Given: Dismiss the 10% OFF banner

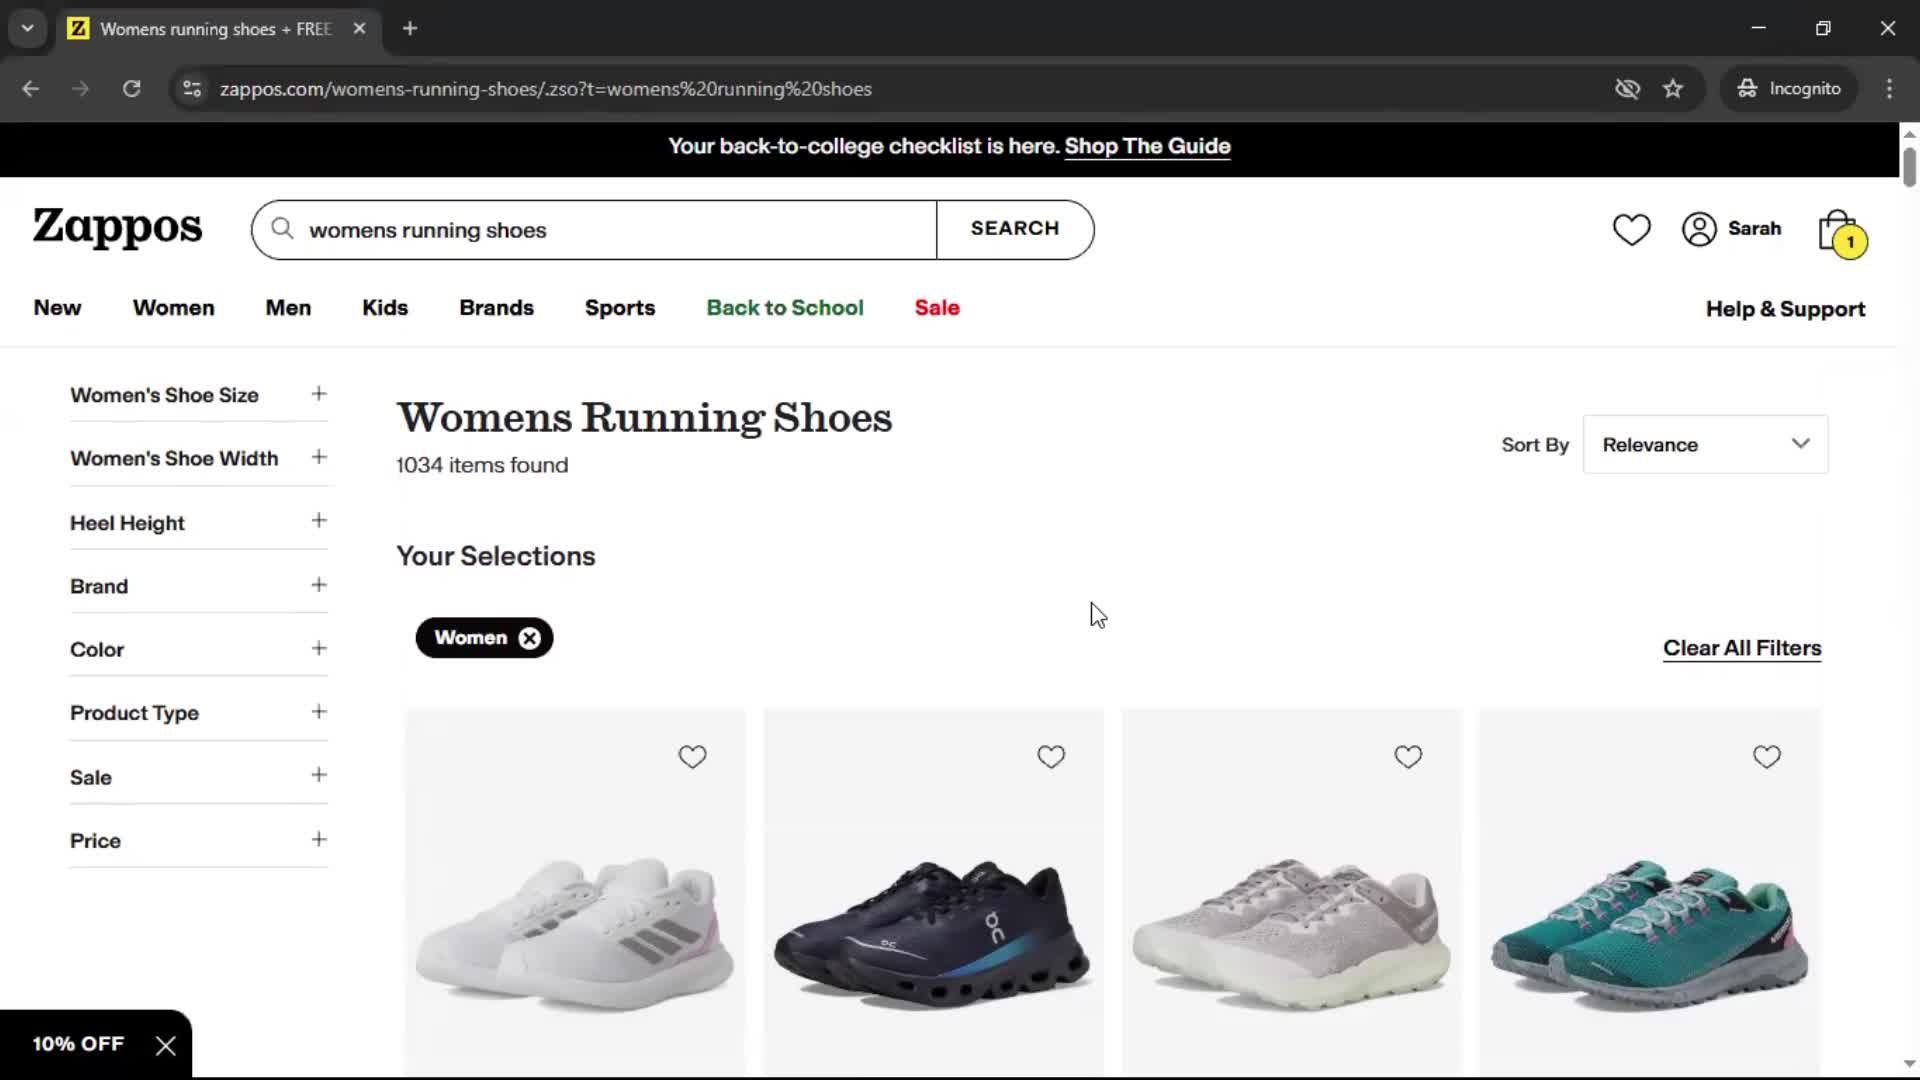Looking at the screenshot, I should click(x=166, y=1045).
